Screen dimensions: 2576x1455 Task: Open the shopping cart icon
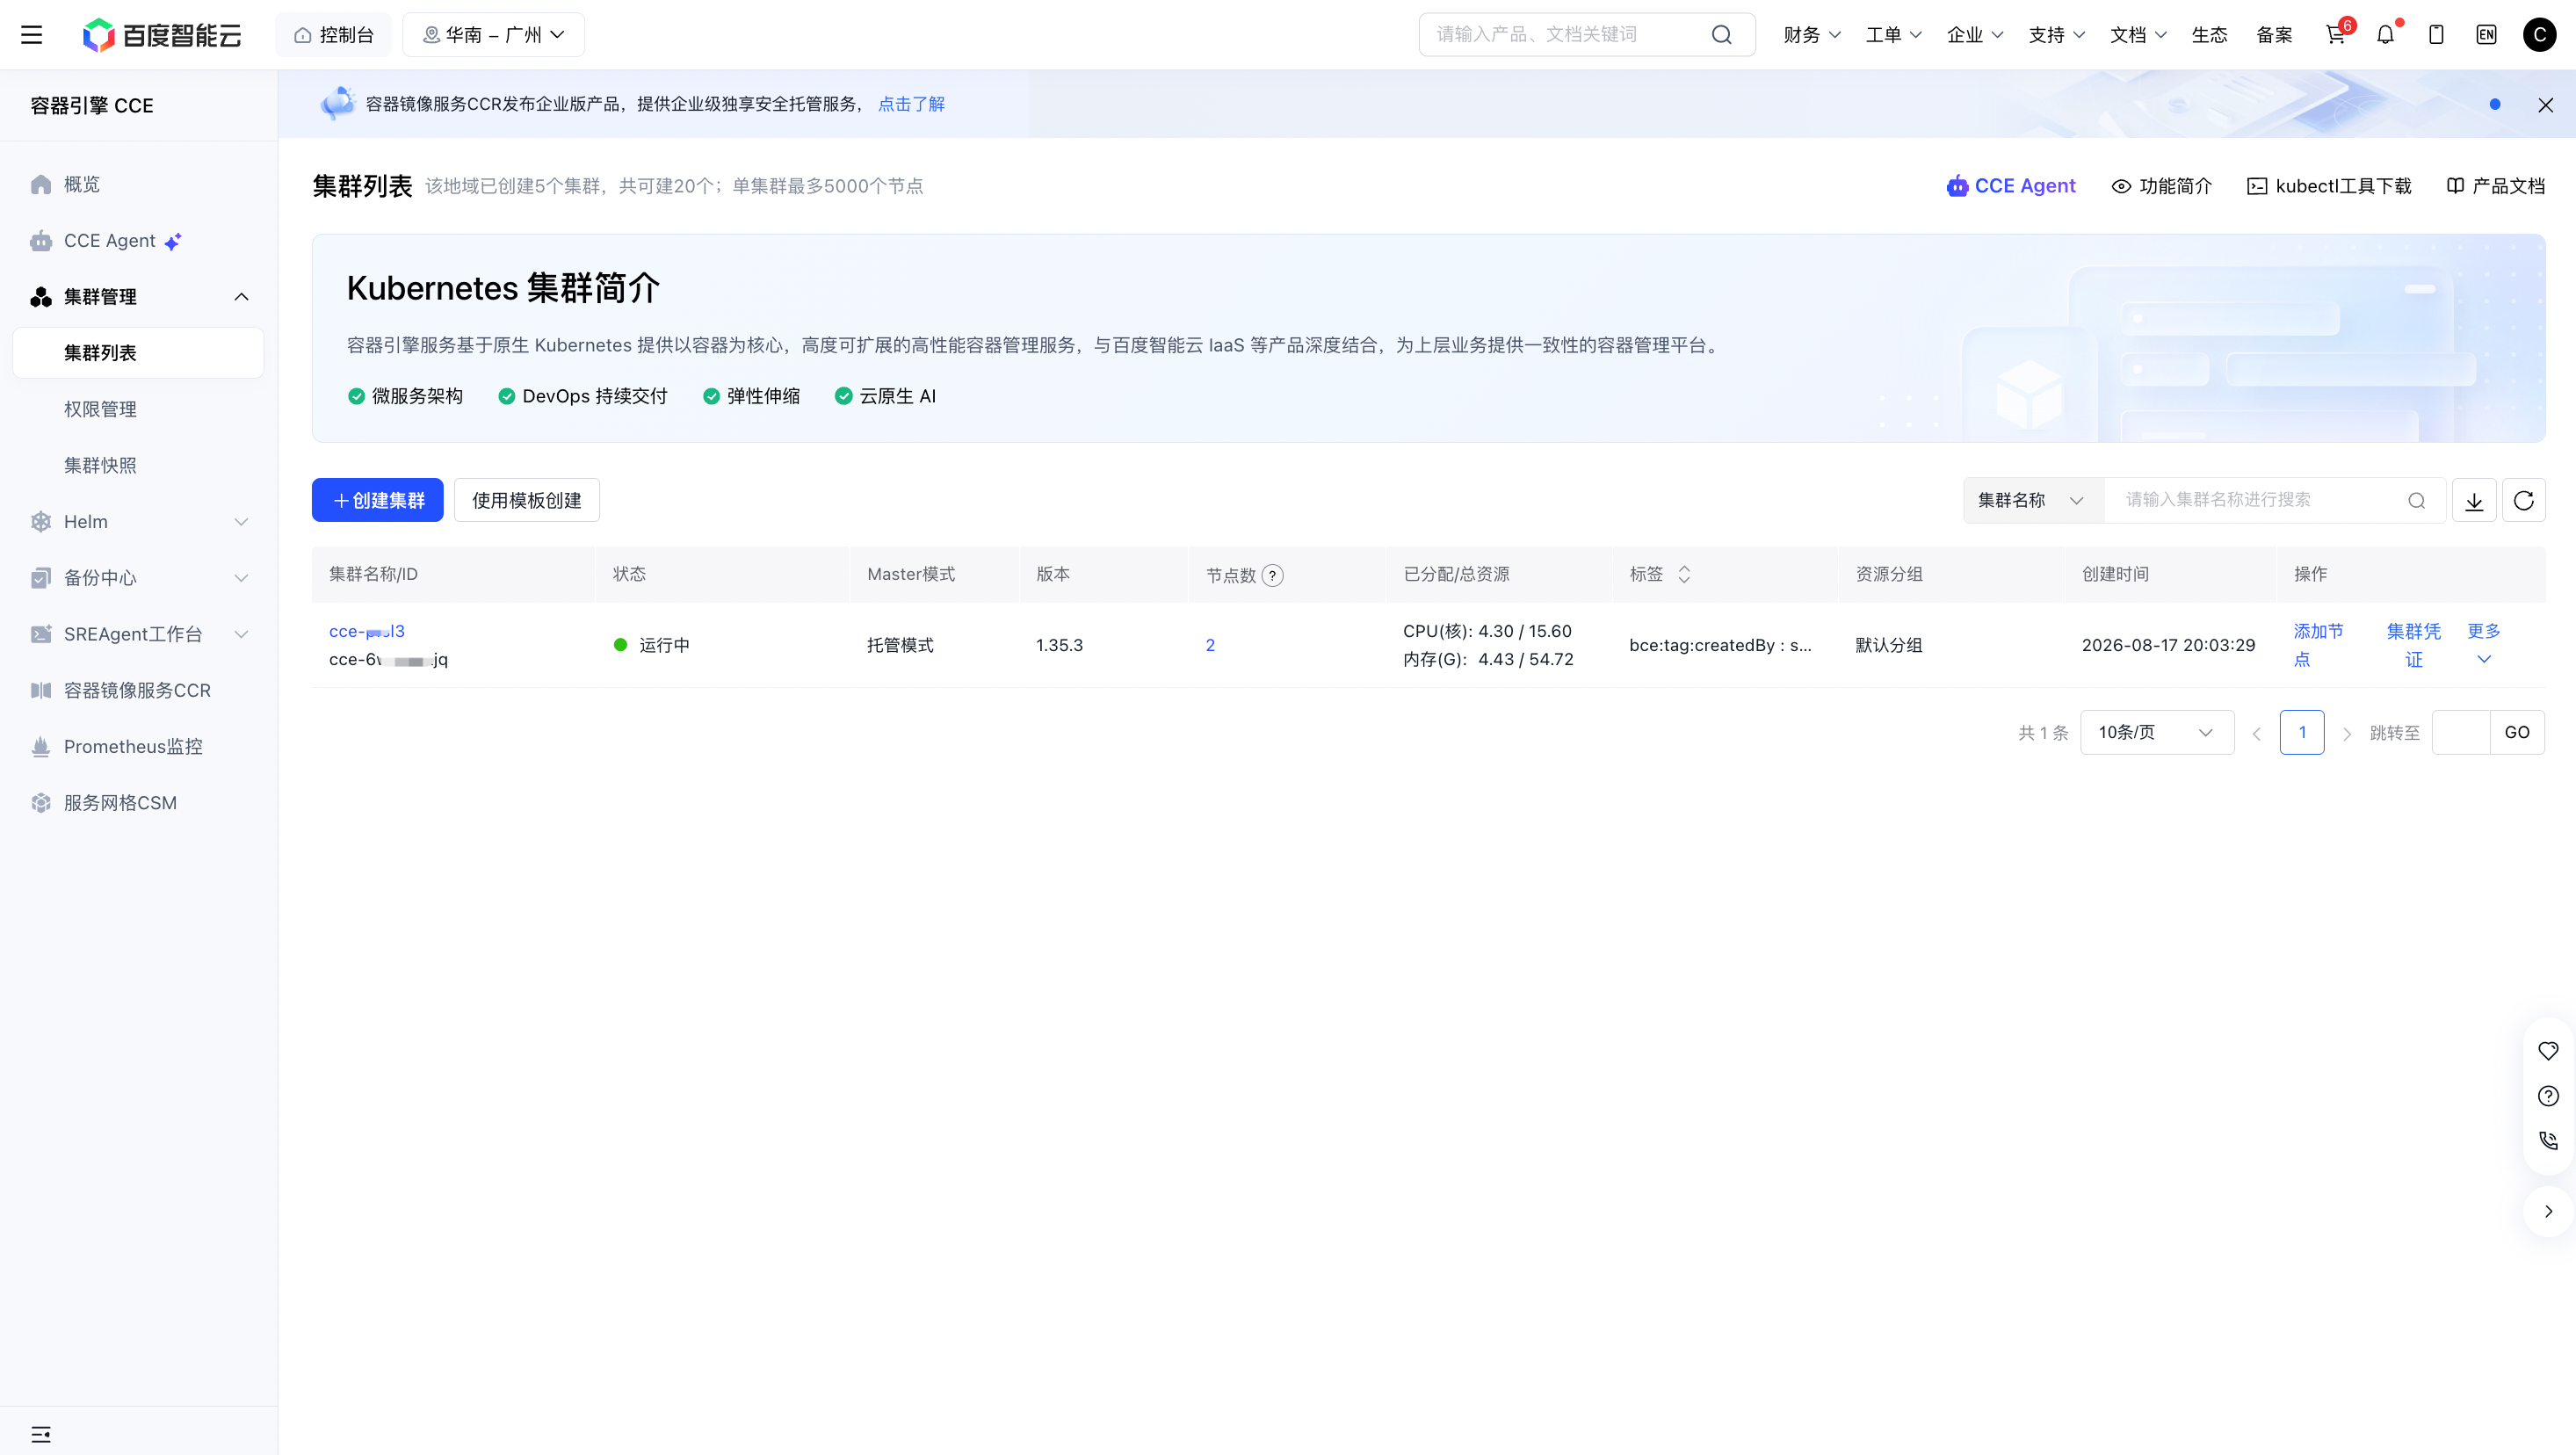(x=2335, y=35)
